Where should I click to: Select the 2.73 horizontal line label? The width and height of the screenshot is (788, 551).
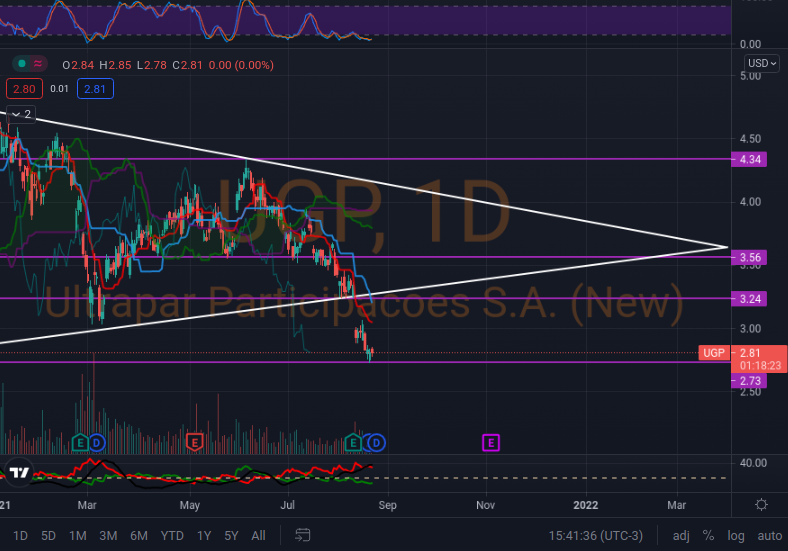click(x=749, y=381)
